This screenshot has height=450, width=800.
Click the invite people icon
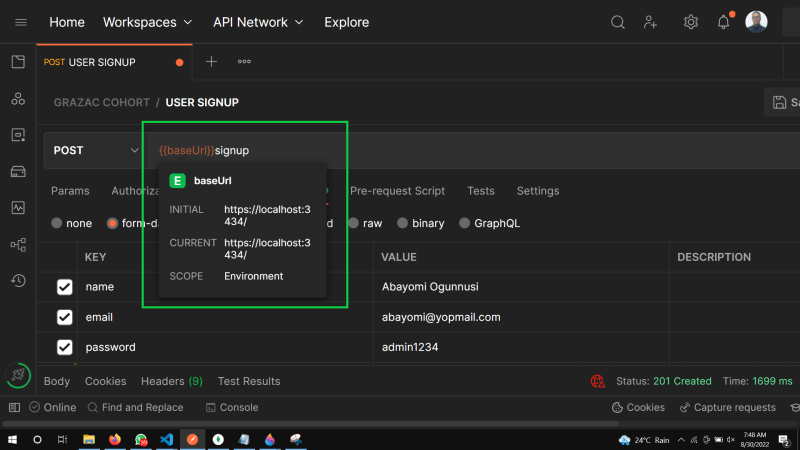click(x=650, y=22)
